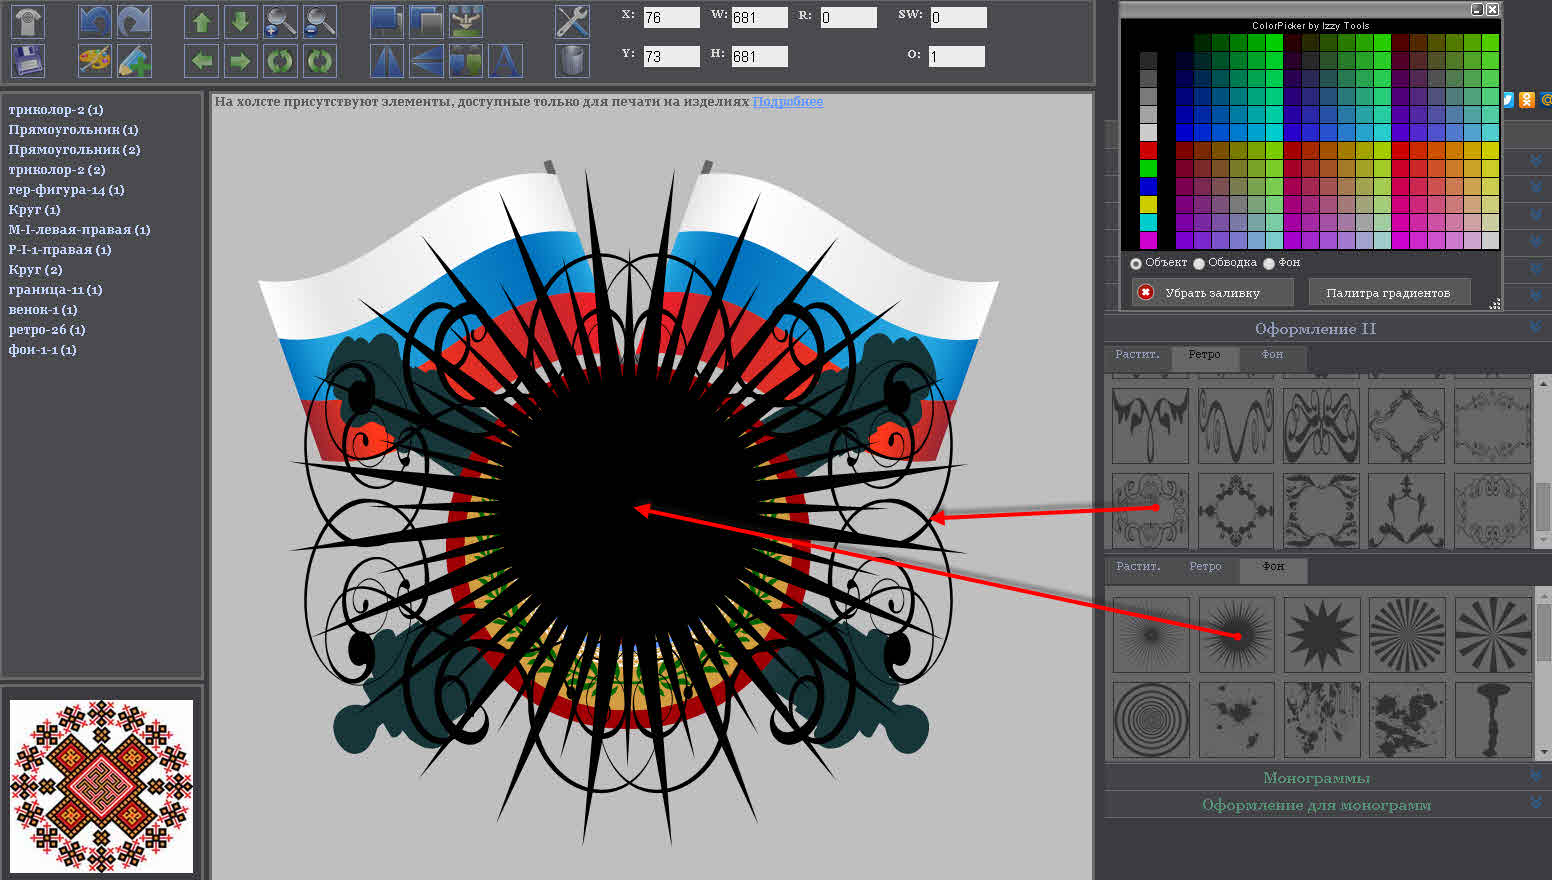Viewport: 1552px width, 880px height.
Task: Select the Обводка radio button
Action: [1199, 264]
